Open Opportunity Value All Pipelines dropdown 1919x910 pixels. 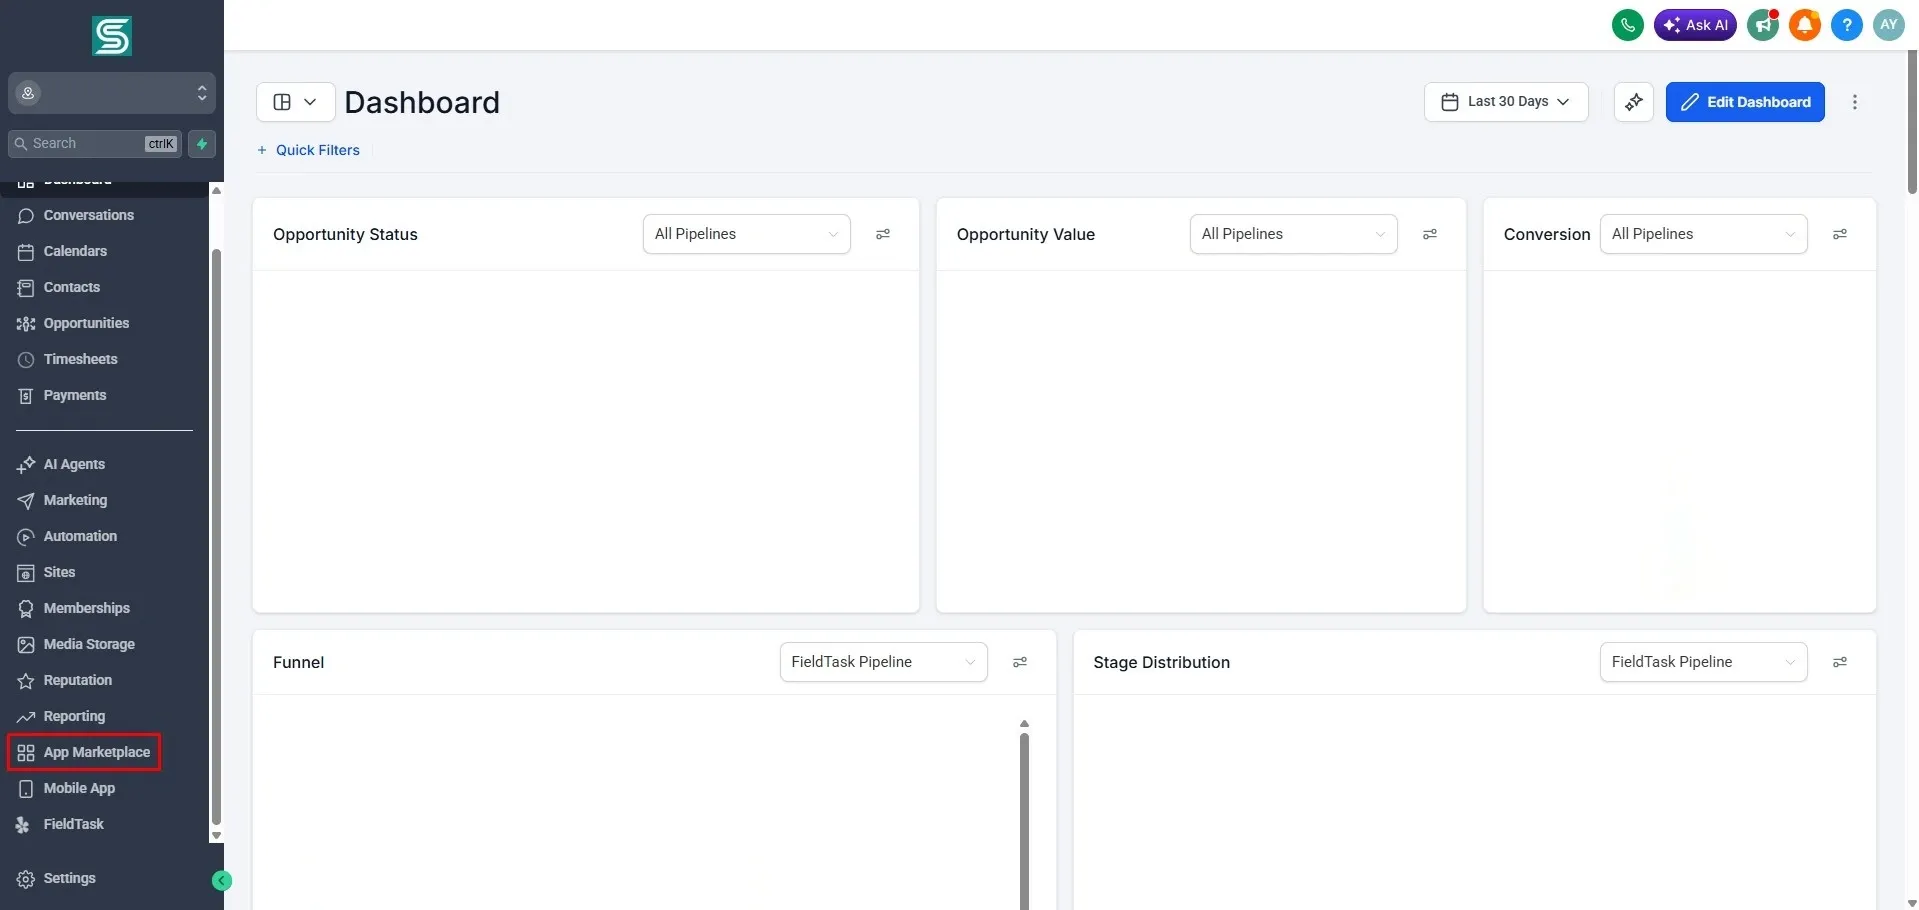pyautogui.click(x=1293, y=234)
